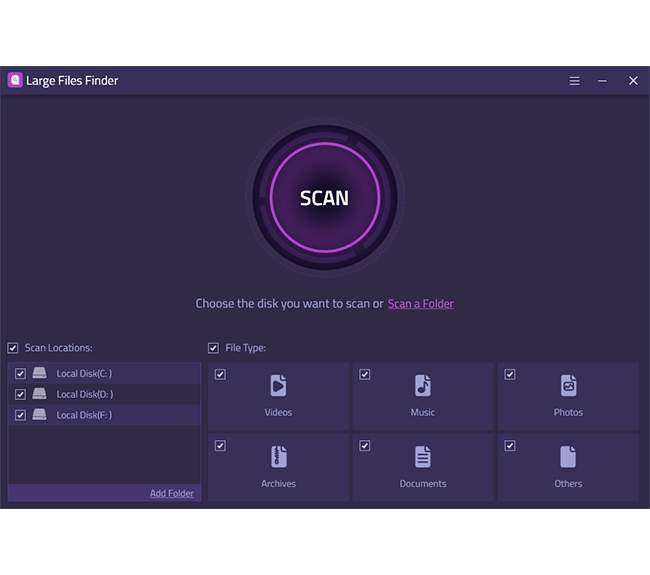650x575 pixels.
Task: Open the Scan a Folder link
Action: [420, 304]
